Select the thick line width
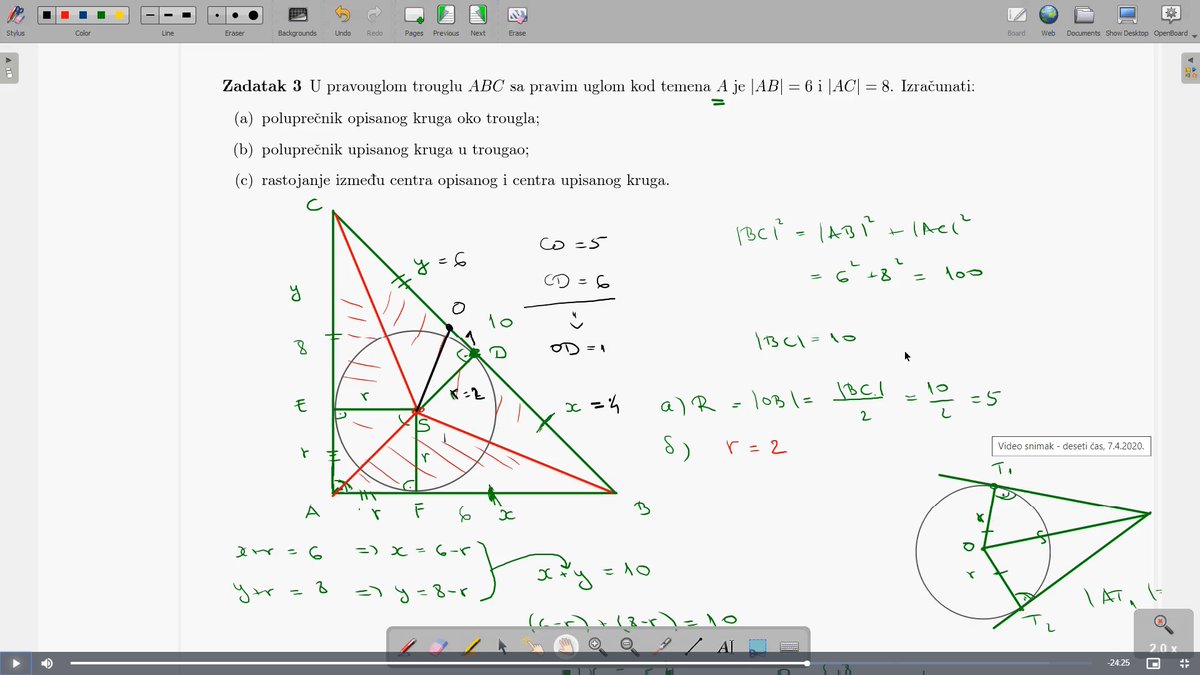The height and width of the screenshot is (675, 1200). tap(185, 16)
